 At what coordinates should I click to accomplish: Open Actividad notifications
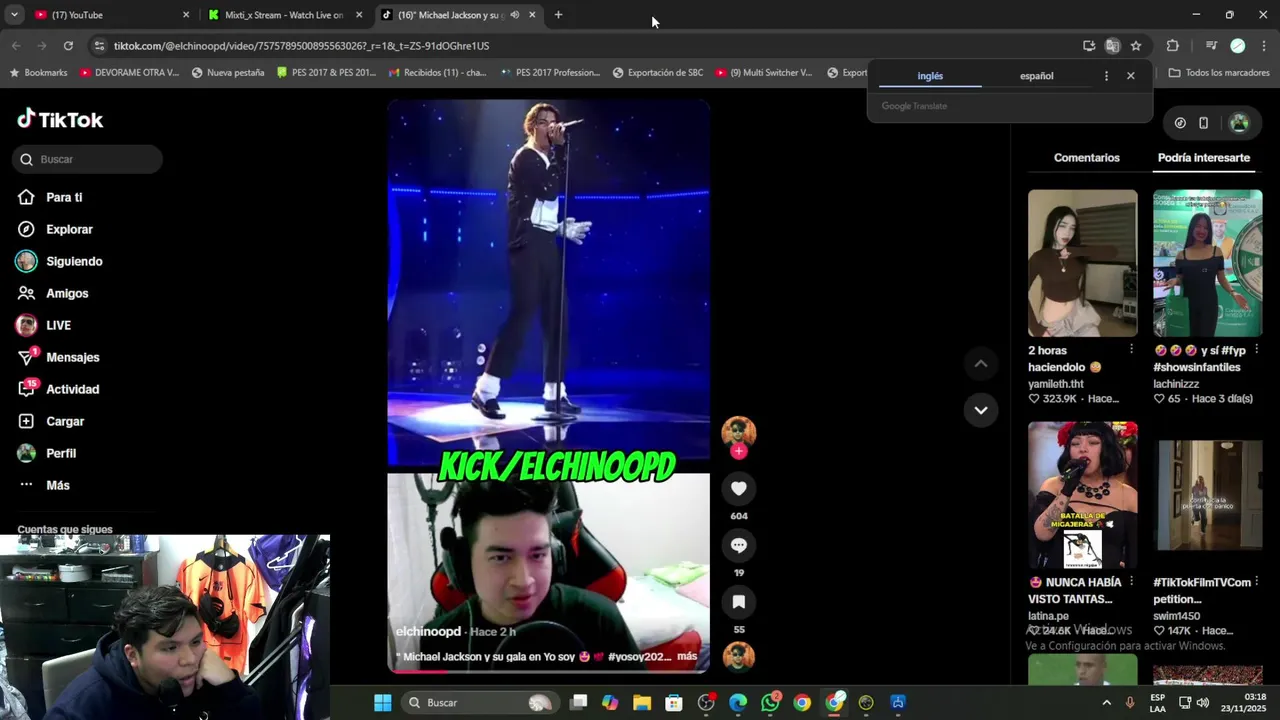point(72,389)
